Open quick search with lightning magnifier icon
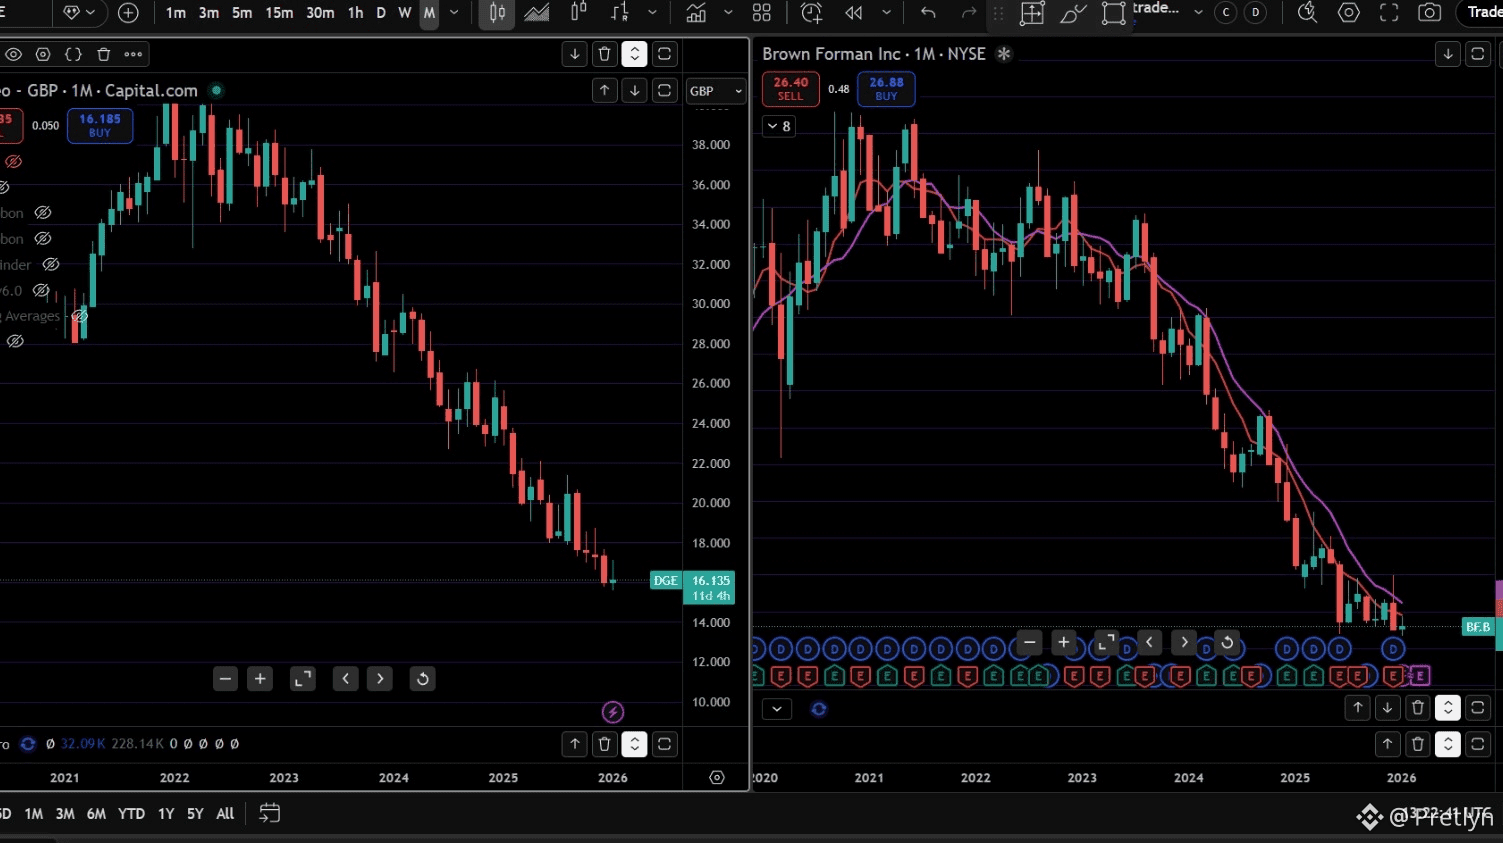 [1307, 13]
